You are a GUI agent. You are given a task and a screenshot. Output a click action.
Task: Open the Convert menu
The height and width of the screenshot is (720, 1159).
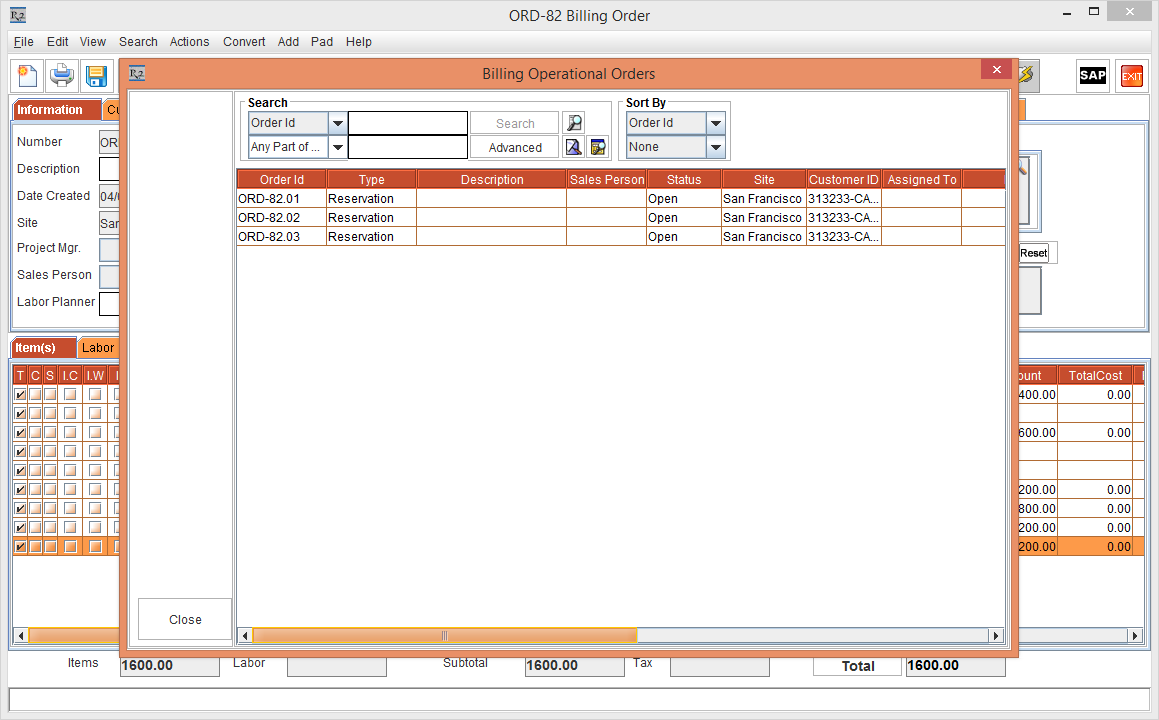pyautogui.click(x=244, y=42)
